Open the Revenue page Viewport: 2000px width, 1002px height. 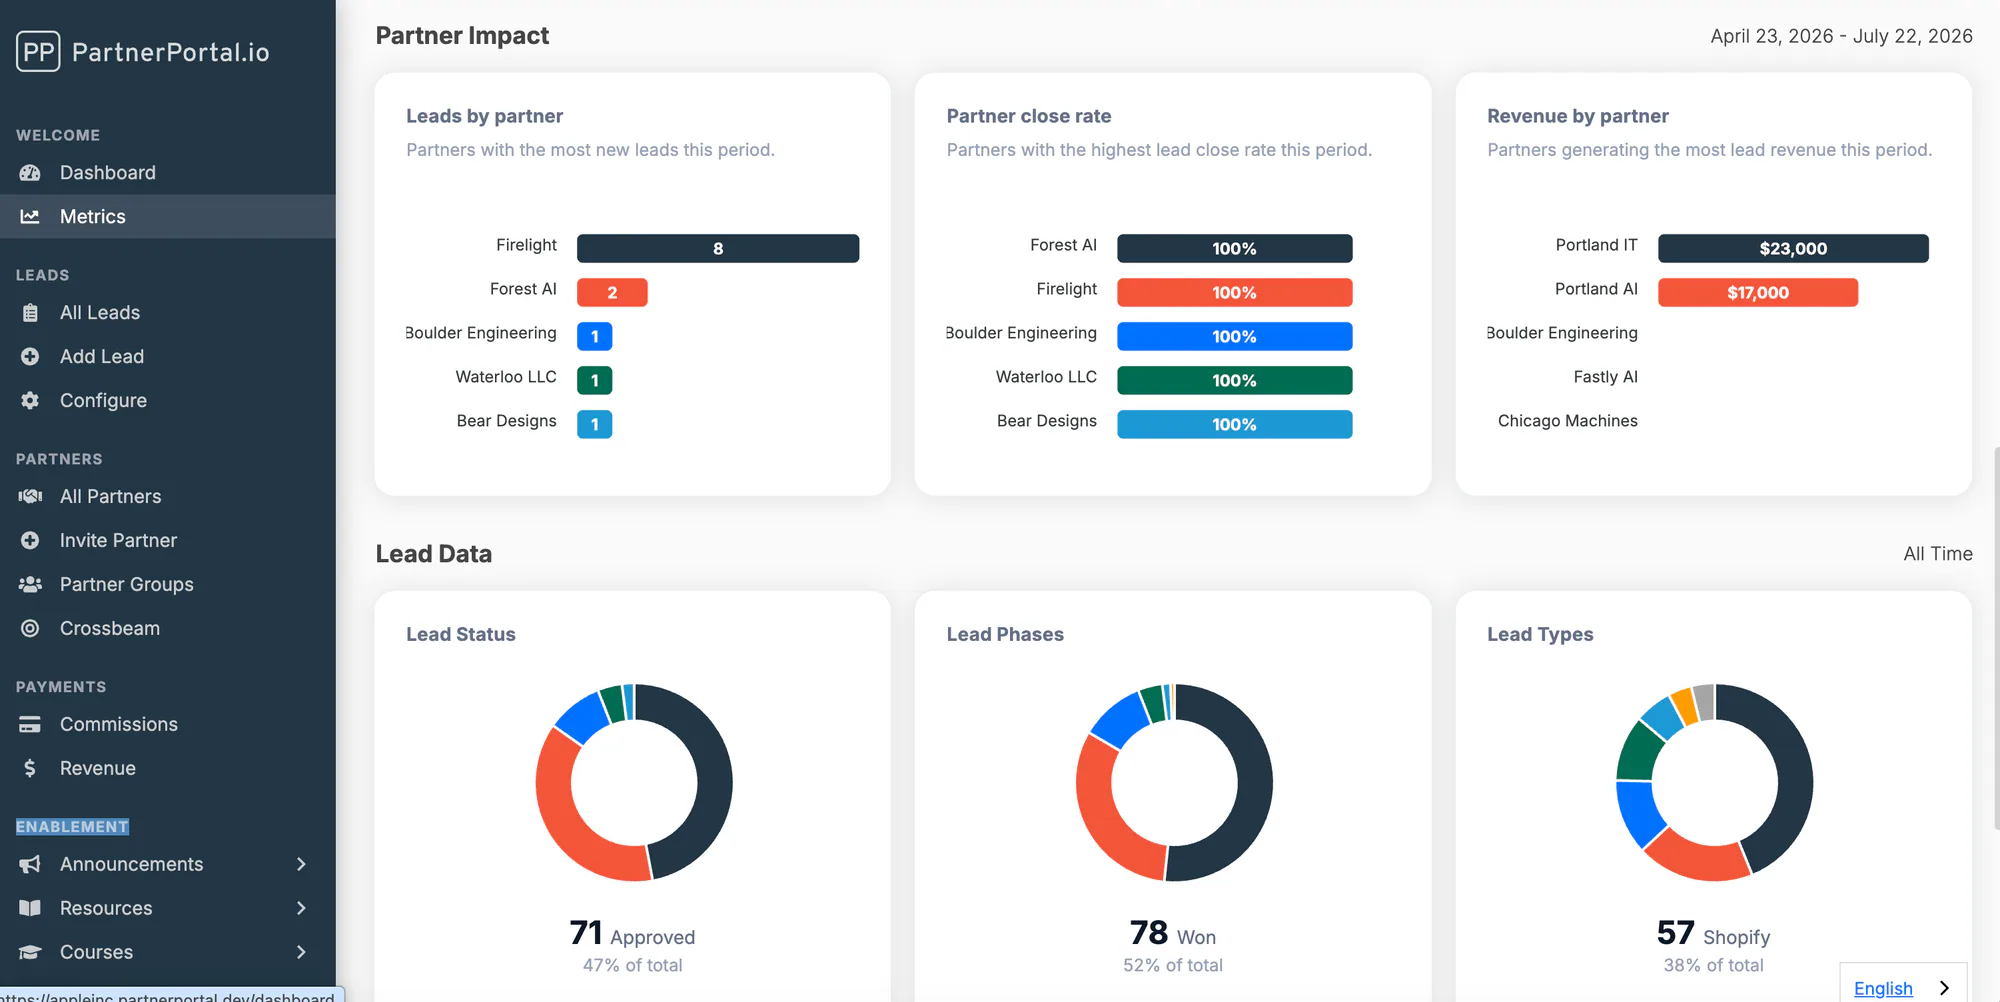(168, 769)
